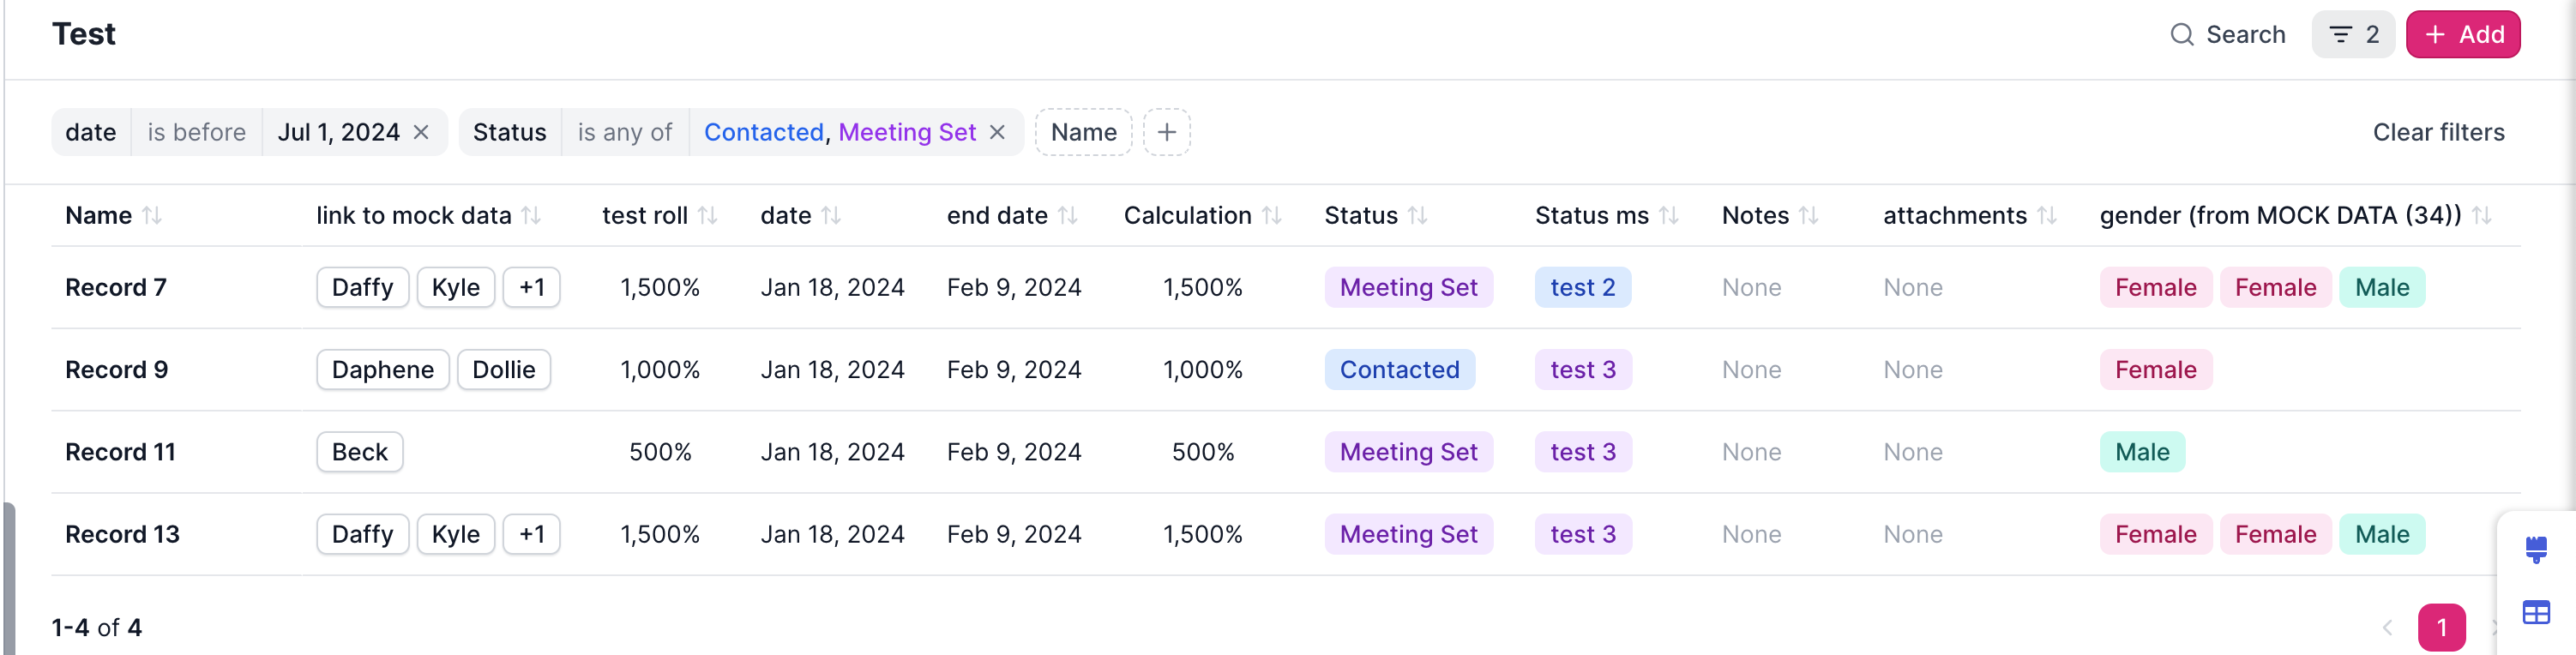Click the Name filter suggestion chip
The height and width of the screenshot is (655, 2576).
point(1083,132)
